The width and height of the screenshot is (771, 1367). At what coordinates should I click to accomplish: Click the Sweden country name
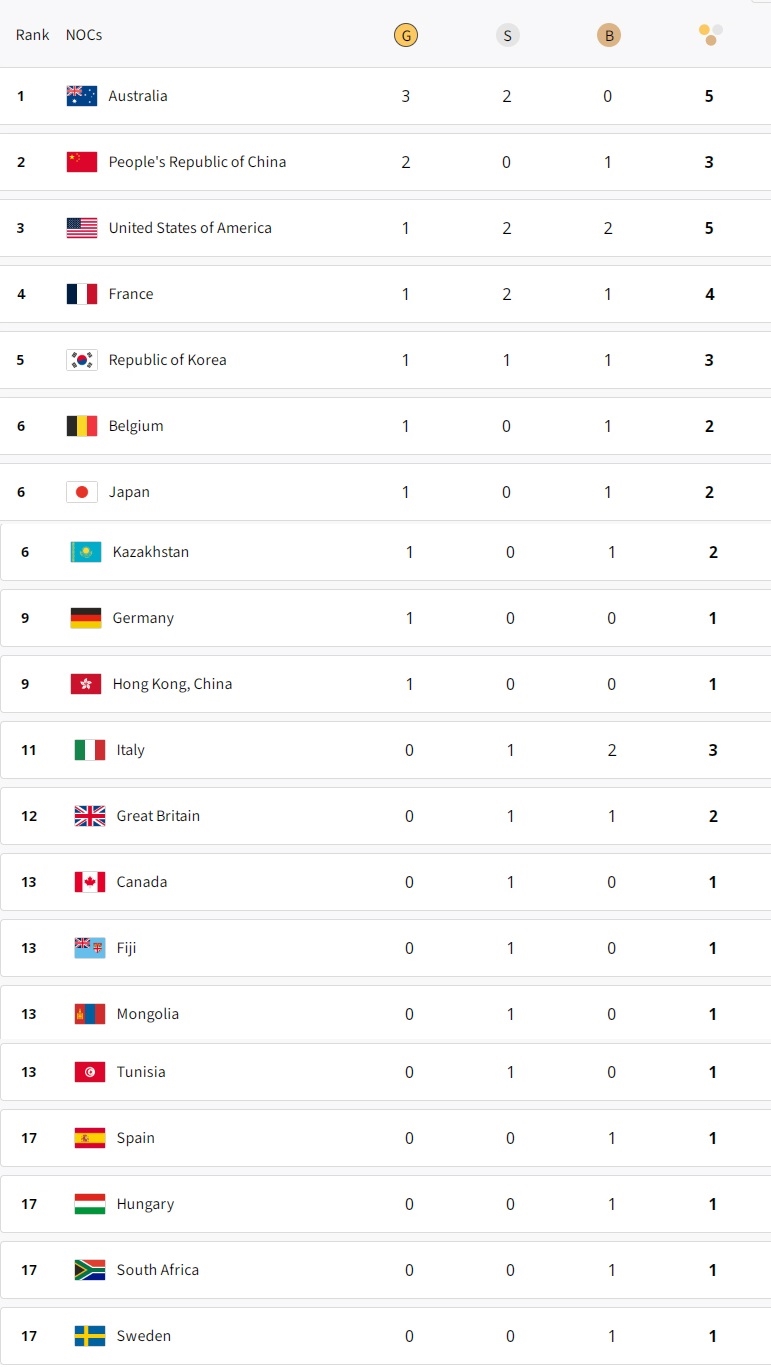pos(144,1336)
